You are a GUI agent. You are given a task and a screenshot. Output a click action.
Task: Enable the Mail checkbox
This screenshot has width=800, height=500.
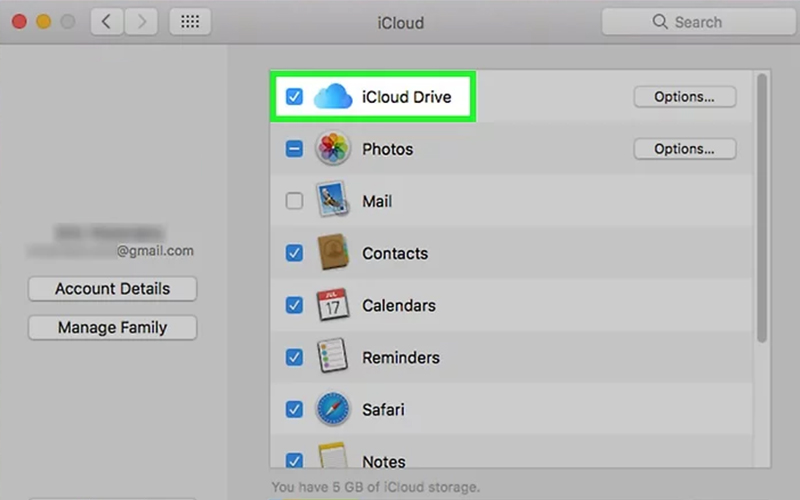[294, 201]
